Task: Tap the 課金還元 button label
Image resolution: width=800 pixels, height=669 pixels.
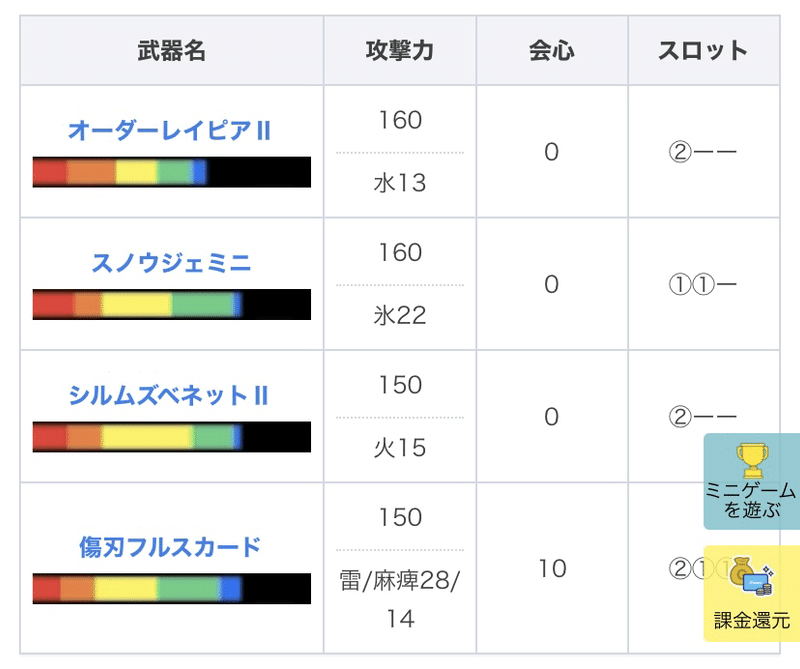Action: tap(751, 621)
